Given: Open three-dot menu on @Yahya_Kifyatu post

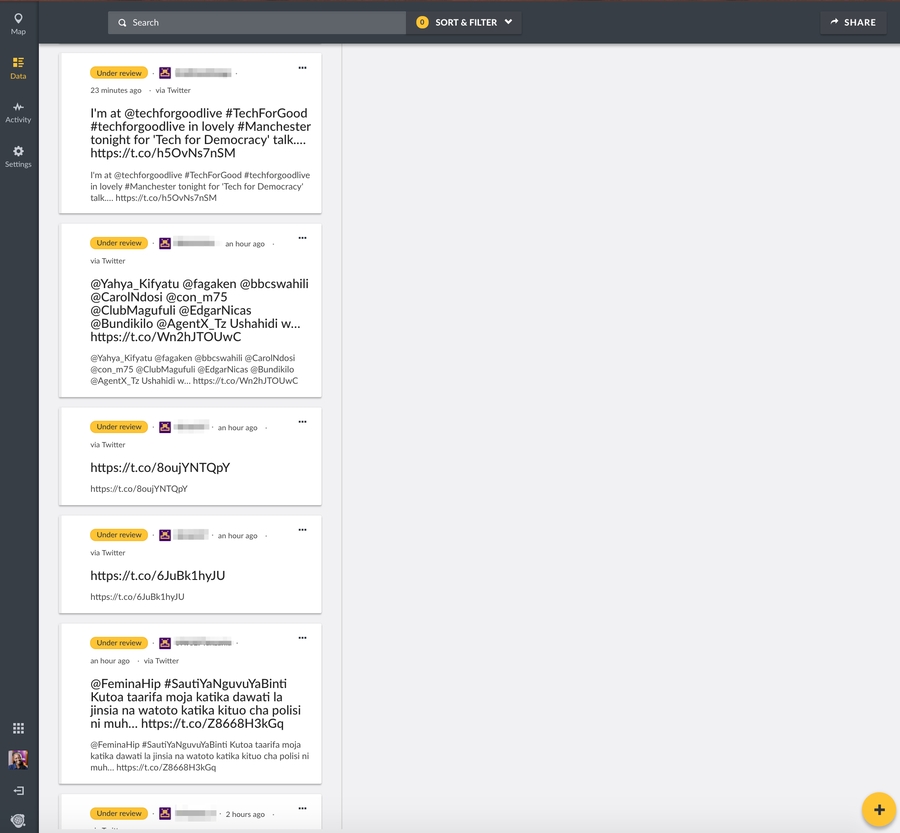Looking at the screenshot, I should click(302, 238).
